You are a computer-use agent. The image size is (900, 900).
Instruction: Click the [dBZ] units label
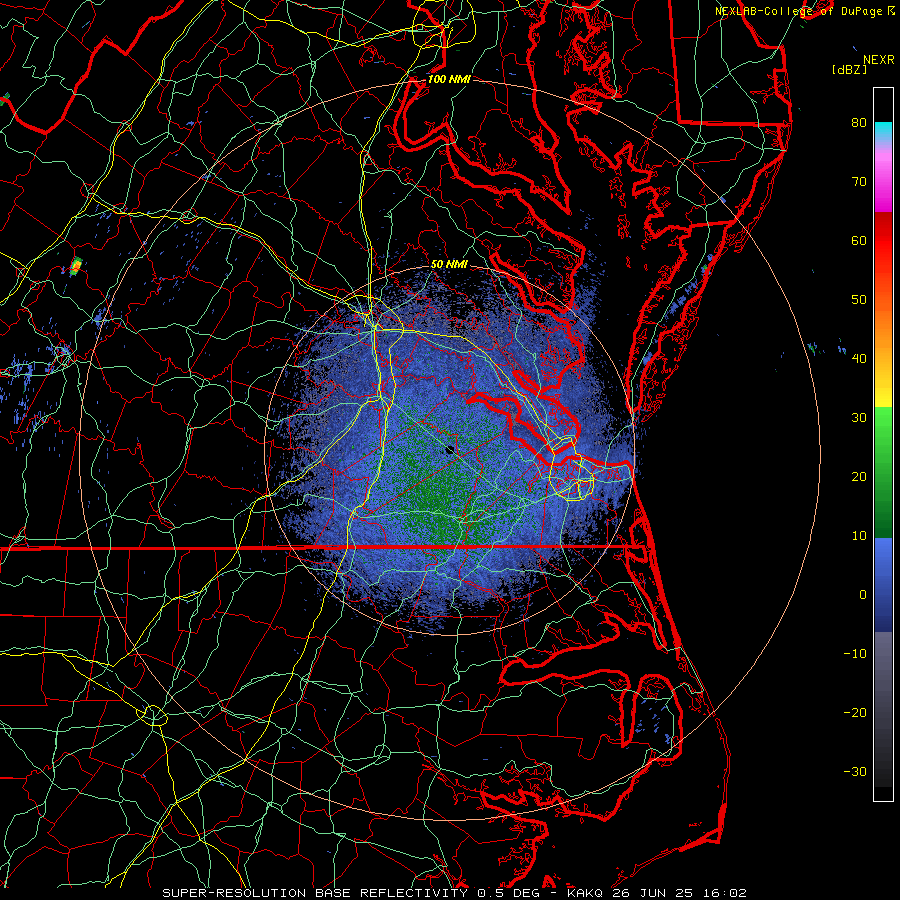point(849,70)
